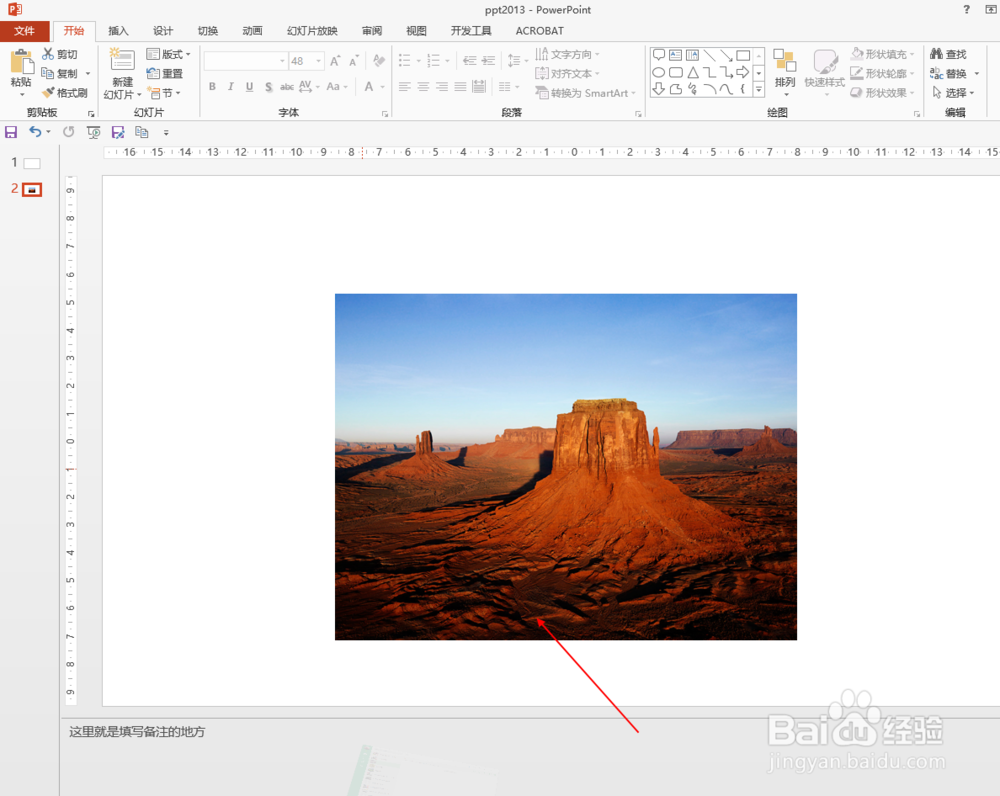This screenshot has height=796, width=1000.
Task: Activate the Format Painter (格式刷)
Action: 64,93
